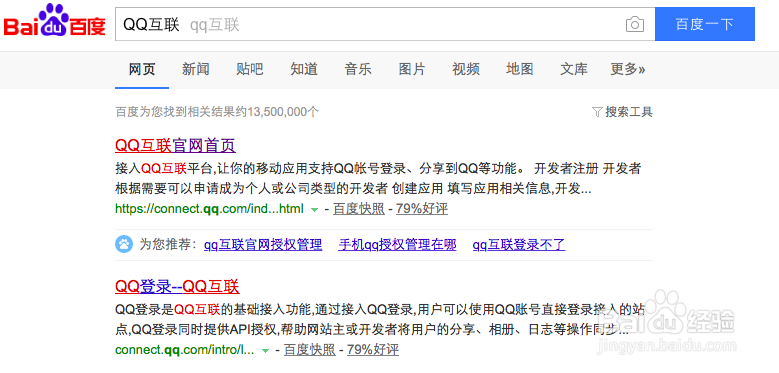Viewport: 779px width, 373px height.
Task: Click the search tools filter icon
Action: (x=597, y=112)
